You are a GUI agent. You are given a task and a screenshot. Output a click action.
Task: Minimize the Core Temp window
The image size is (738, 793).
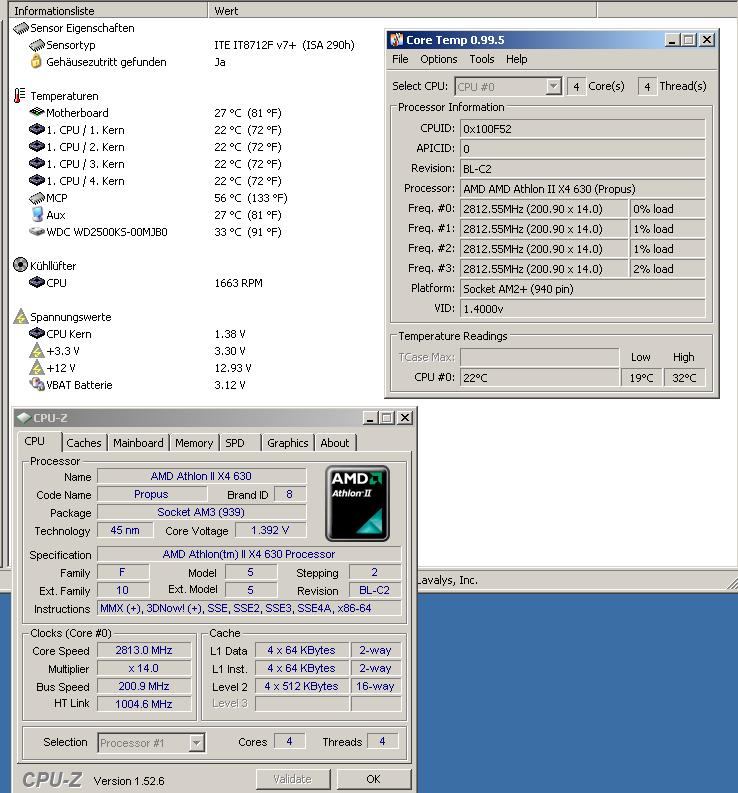click(671, 40)
